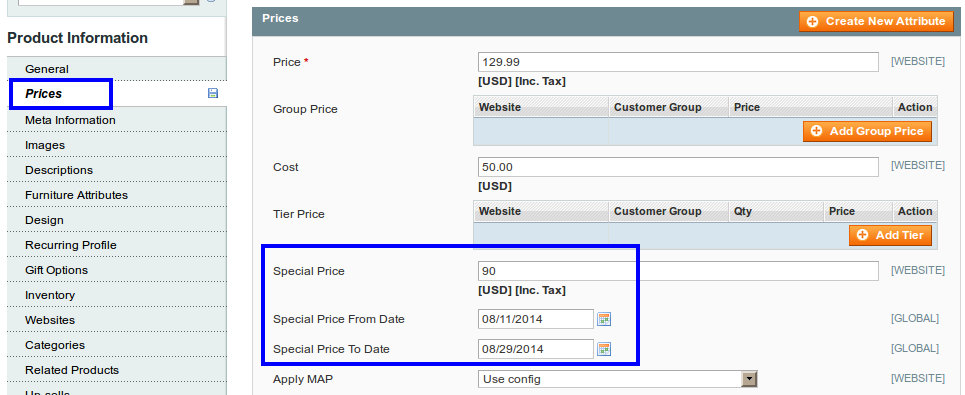
Task: Switch to Meta Information tab
Action: click(x=117, y=120)
